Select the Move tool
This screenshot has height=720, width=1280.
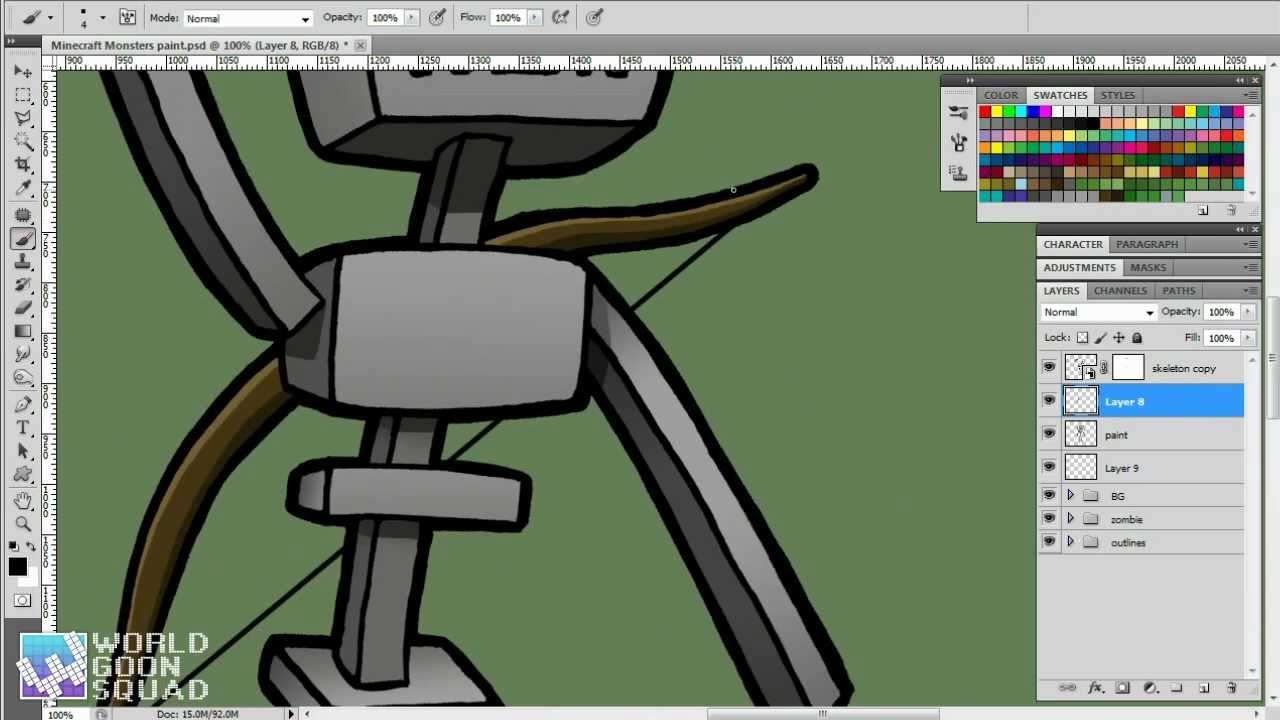24,71
